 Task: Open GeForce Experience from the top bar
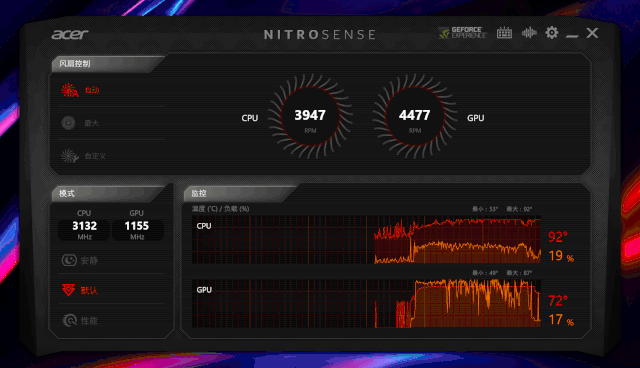[x=462, y=33]
